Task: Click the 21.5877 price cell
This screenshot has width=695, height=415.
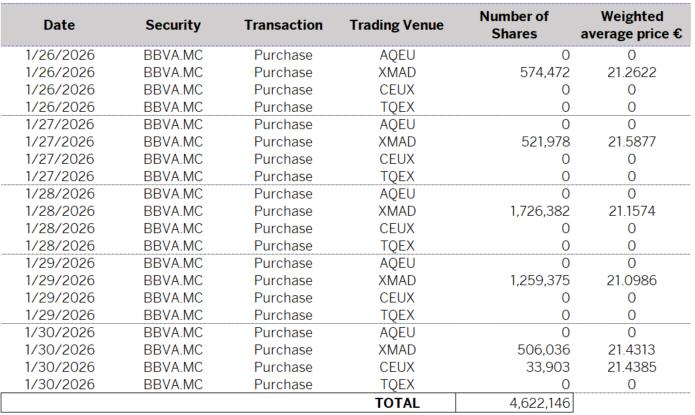Action: 631,142
